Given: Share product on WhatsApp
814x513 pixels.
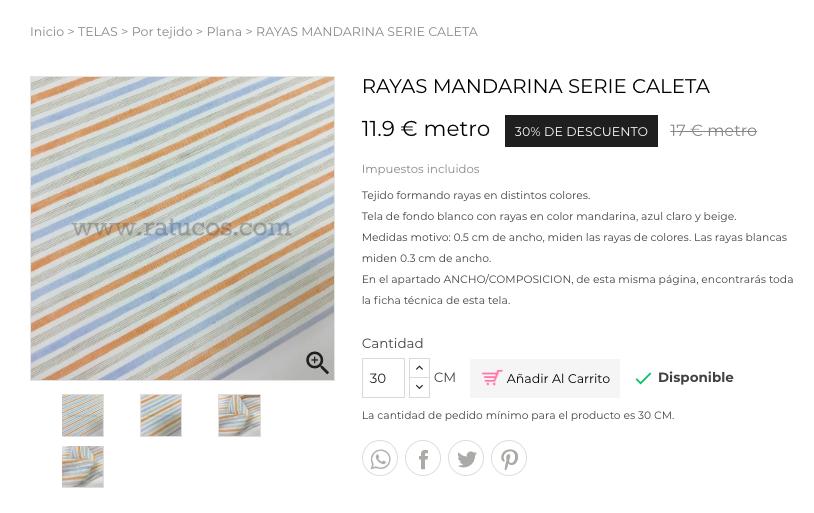Looking at the screenshot, I should 380,458.
